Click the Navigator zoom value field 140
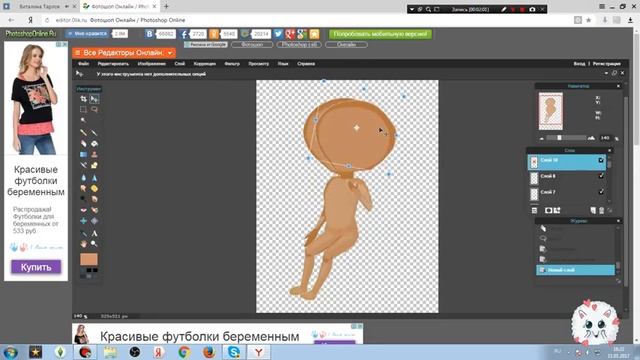The image size is (640, 360). pos(605,138)
